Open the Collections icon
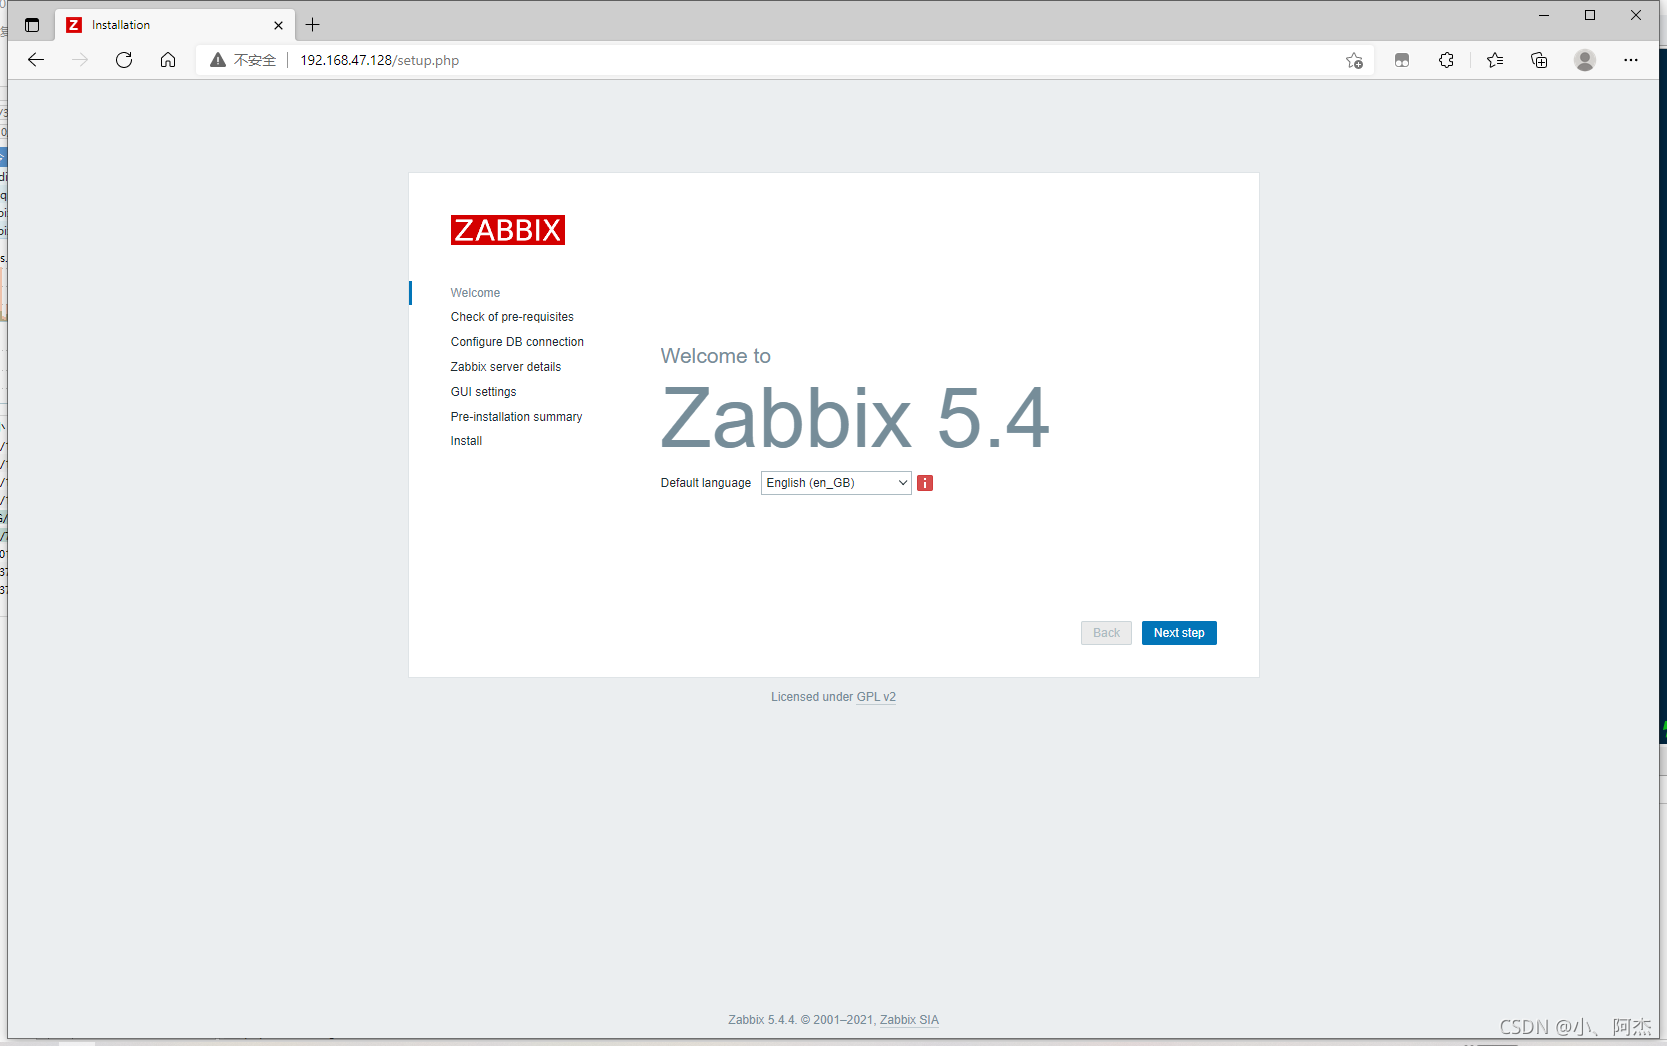The image size is (1667, 1046). click(x=1539, y=60)
